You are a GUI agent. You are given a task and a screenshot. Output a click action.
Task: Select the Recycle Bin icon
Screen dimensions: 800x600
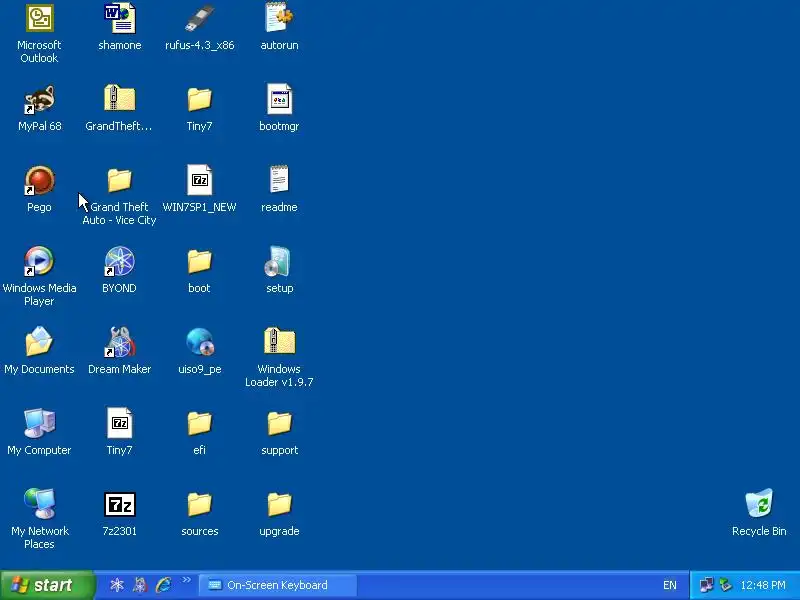(759, 504)
